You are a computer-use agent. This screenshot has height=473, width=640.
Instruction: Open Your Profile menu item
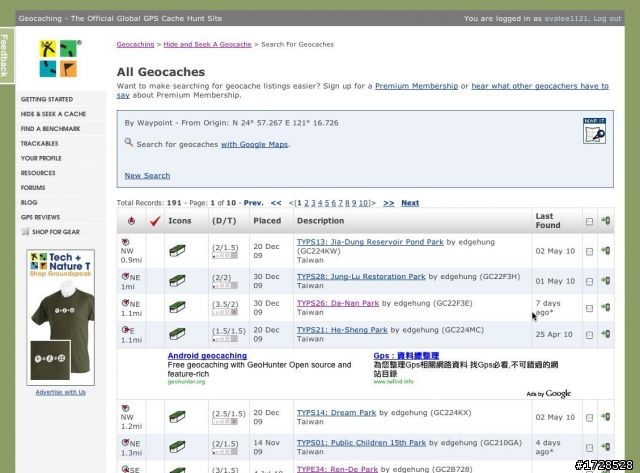41,158
